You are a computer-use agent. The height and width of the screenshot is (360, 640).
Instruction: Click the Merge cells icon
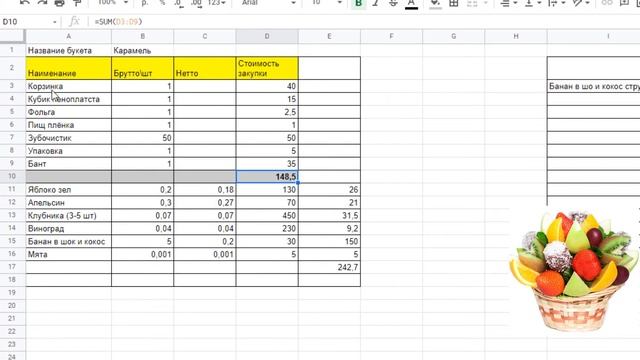click(x=472, y=2)
